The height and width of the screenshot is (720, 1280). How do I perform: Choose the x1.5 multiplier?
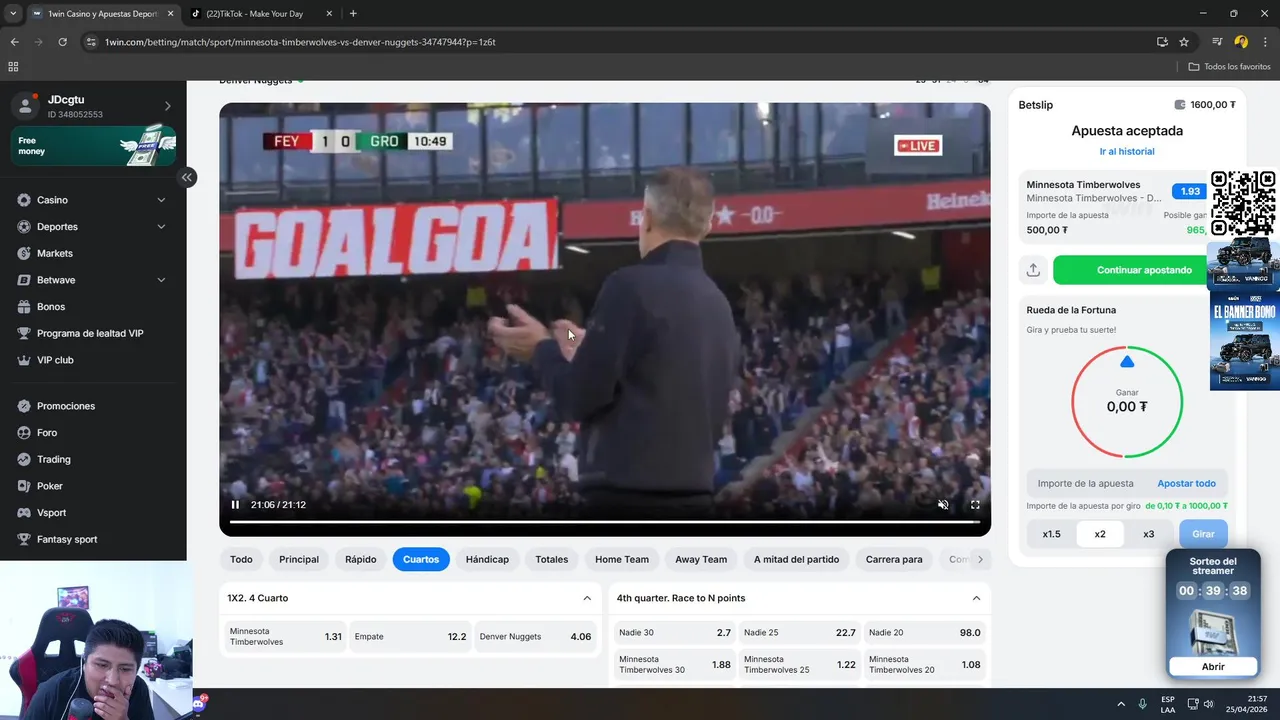[x=1051, y=534]
